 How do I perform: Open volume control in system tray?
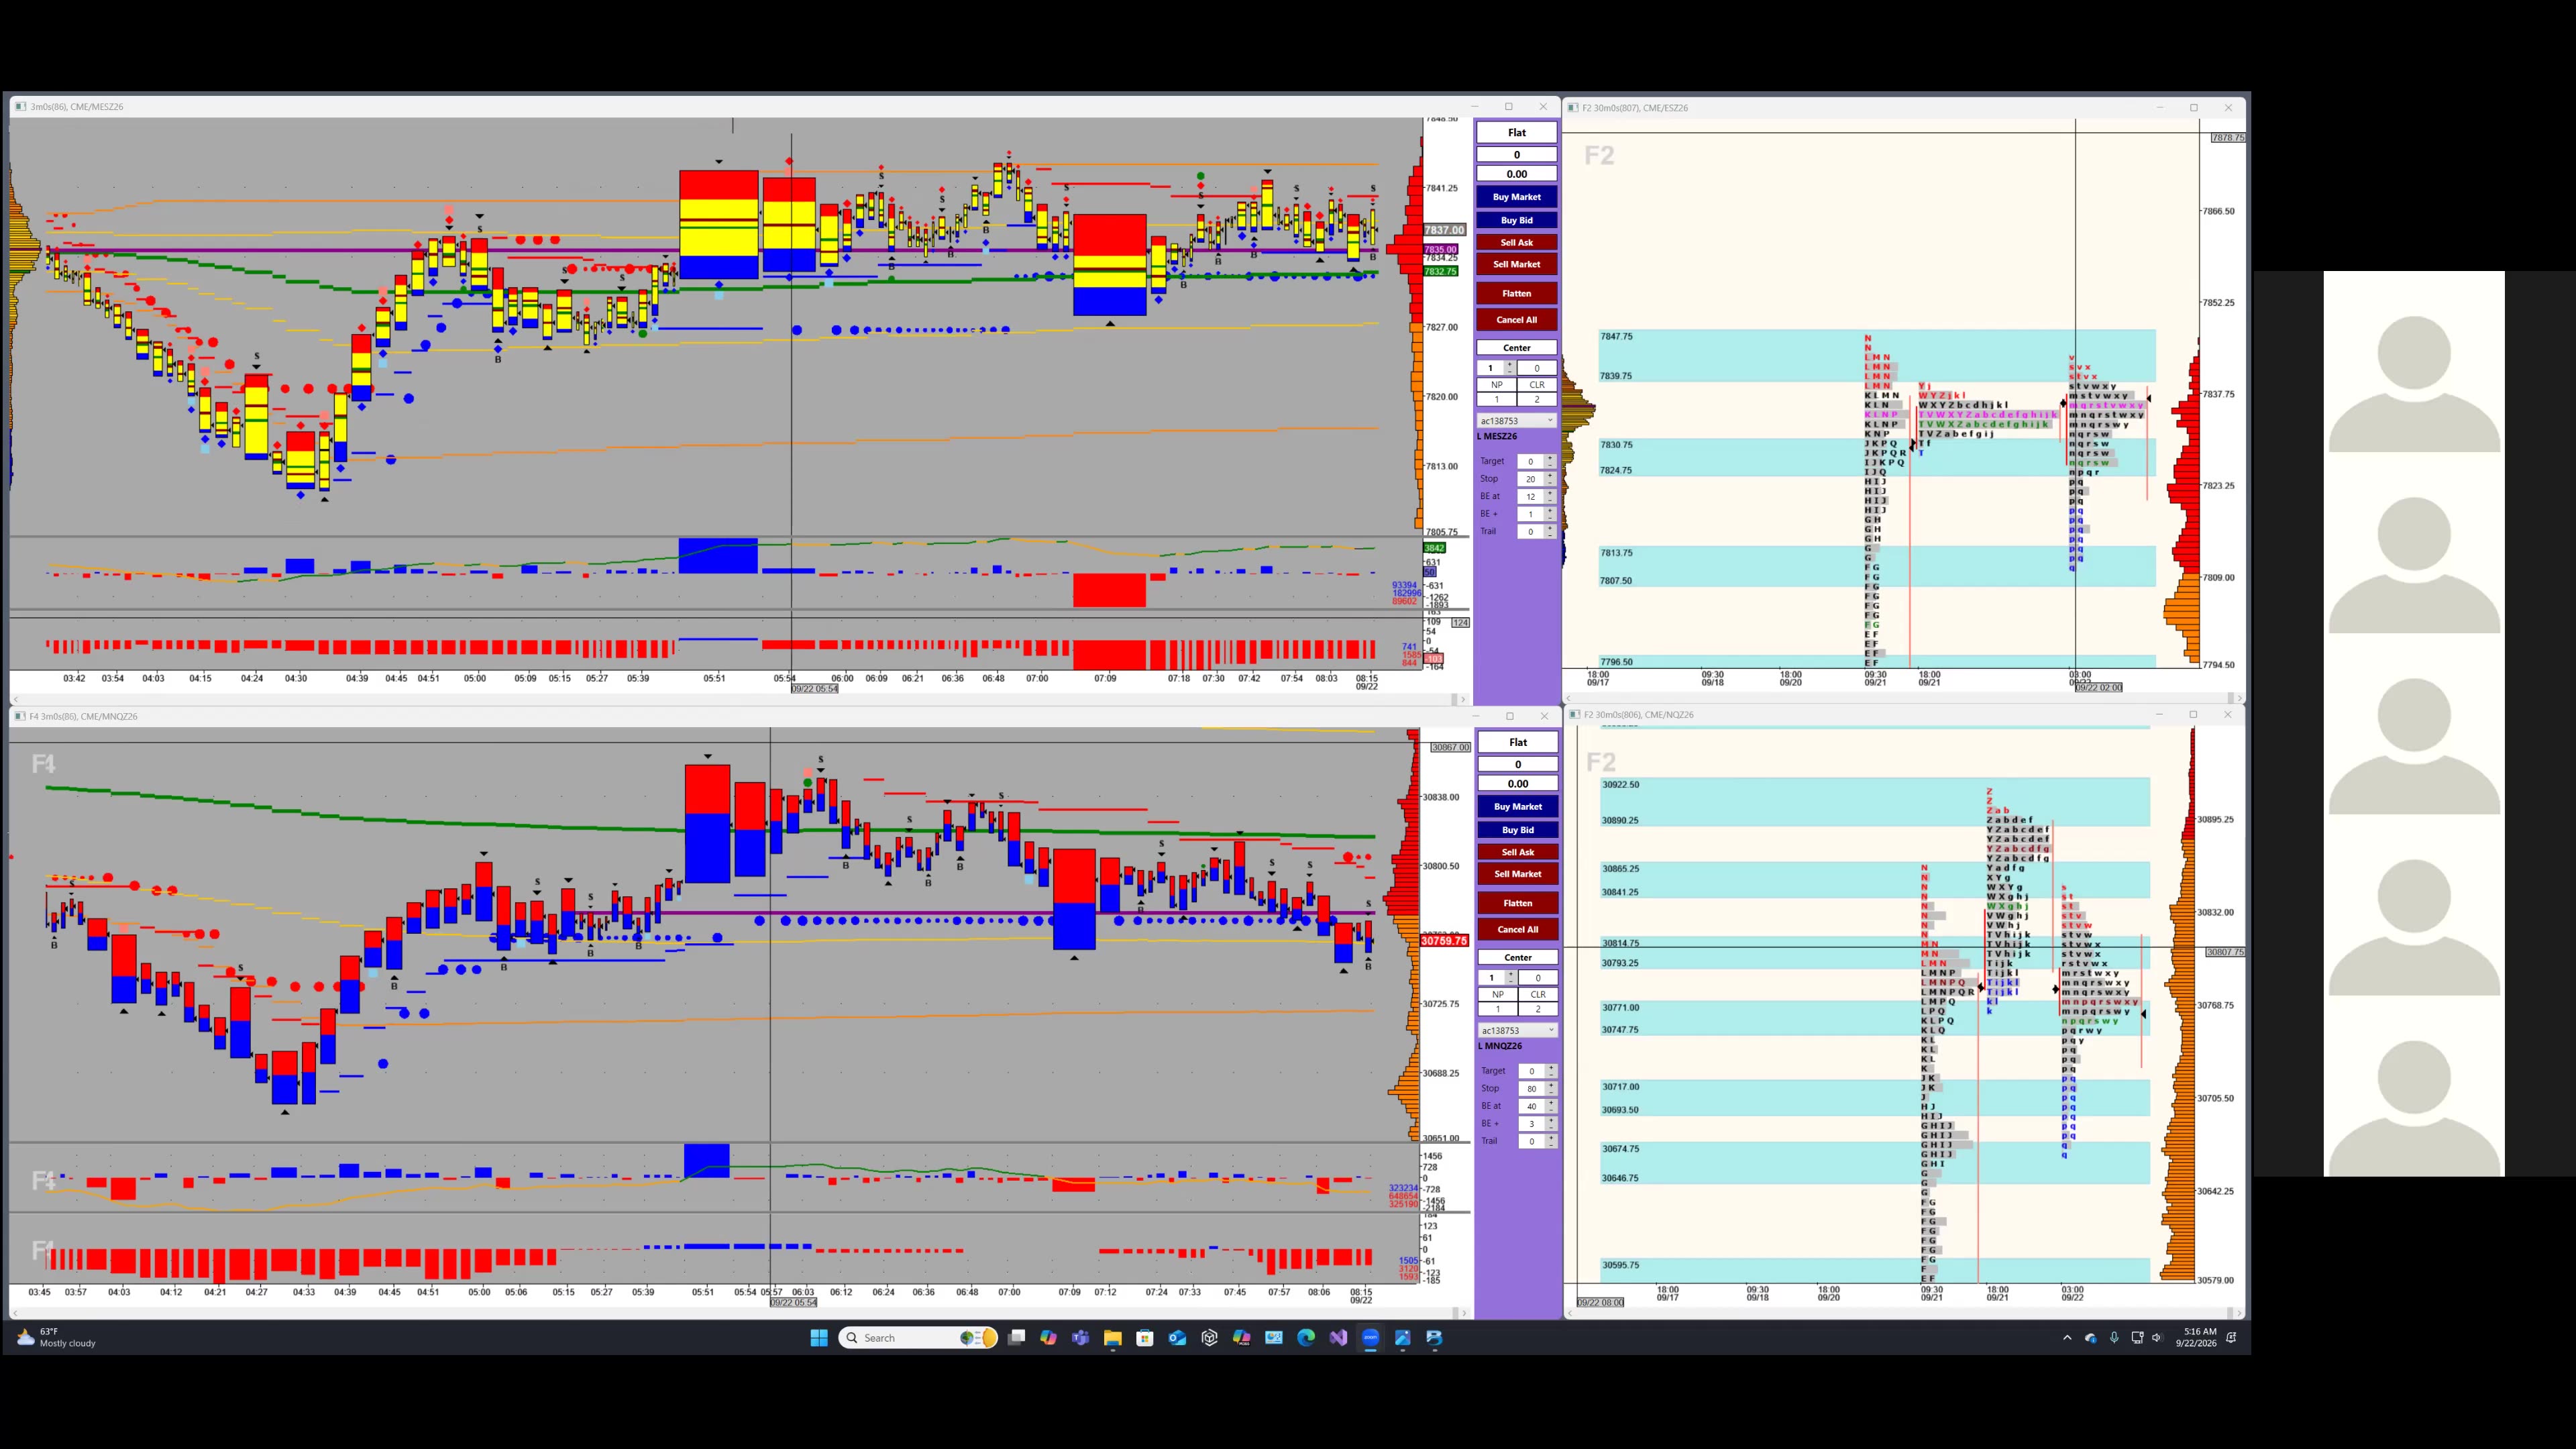click(2157, 1338)
